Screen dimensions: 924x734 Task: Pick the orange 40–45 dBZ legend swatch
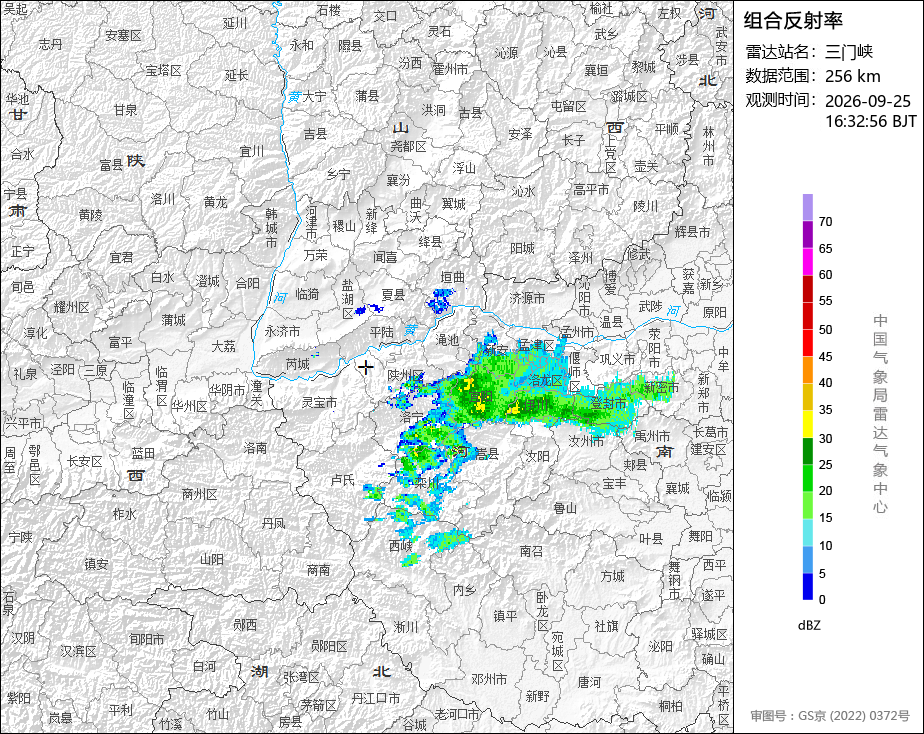click(807, 370)
